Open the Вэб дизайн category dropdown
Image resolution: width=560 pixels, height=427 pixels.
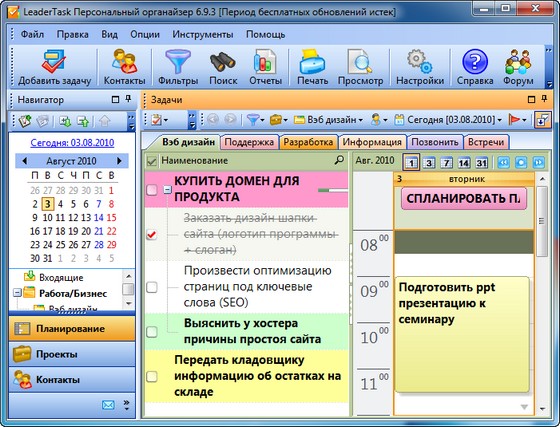tap(328, 120)
